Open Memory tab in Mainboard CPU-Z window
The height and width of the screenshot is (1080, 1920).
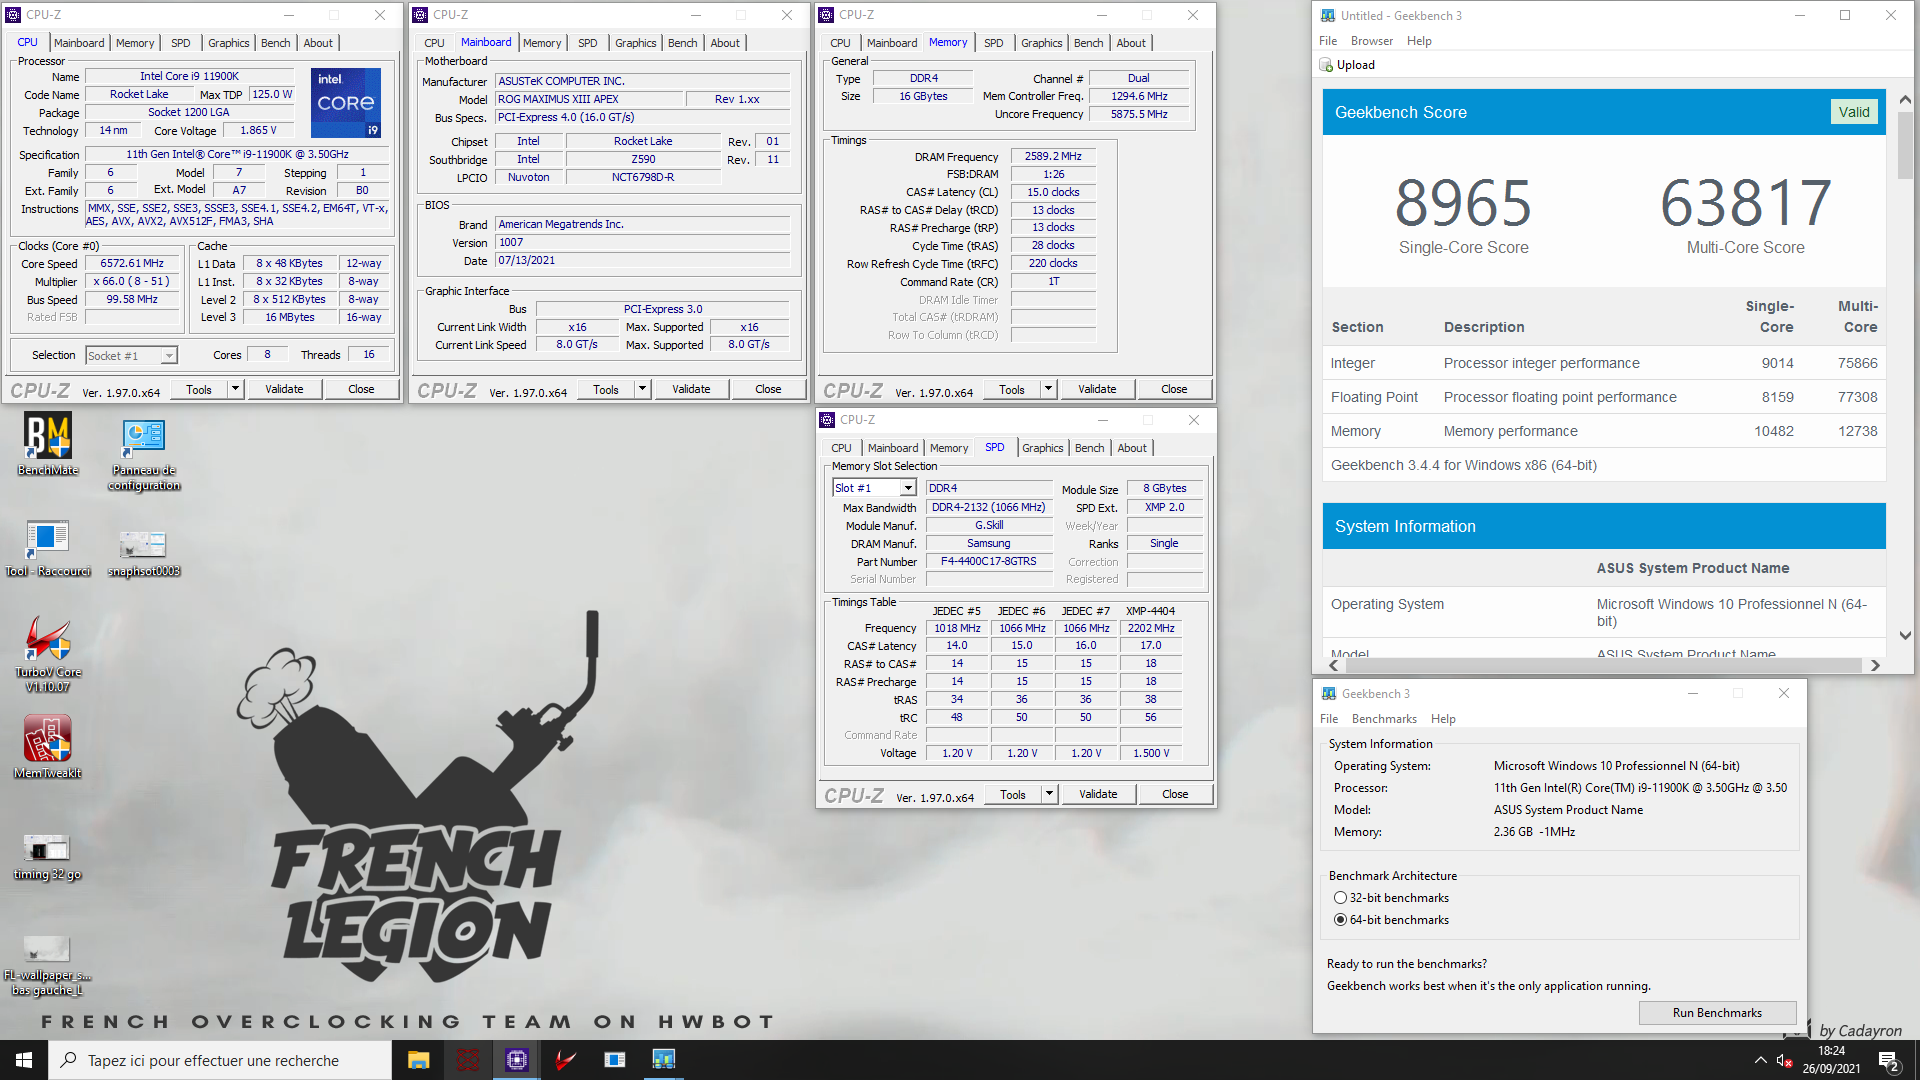(542, 43)
